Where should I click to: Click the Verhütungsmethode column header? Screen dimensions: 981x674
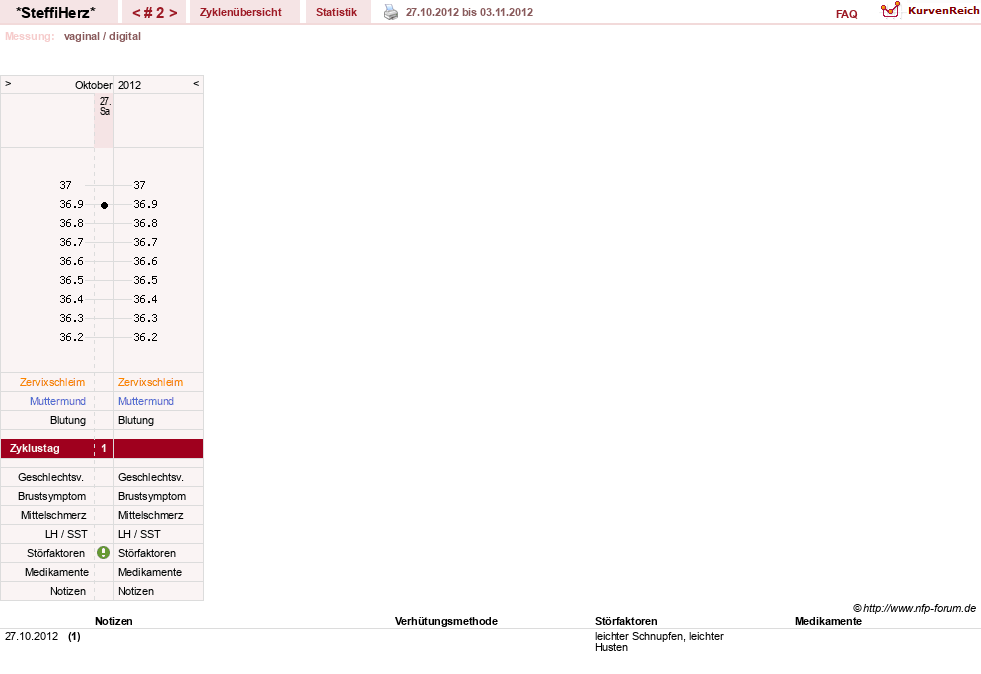pos(446,621)
